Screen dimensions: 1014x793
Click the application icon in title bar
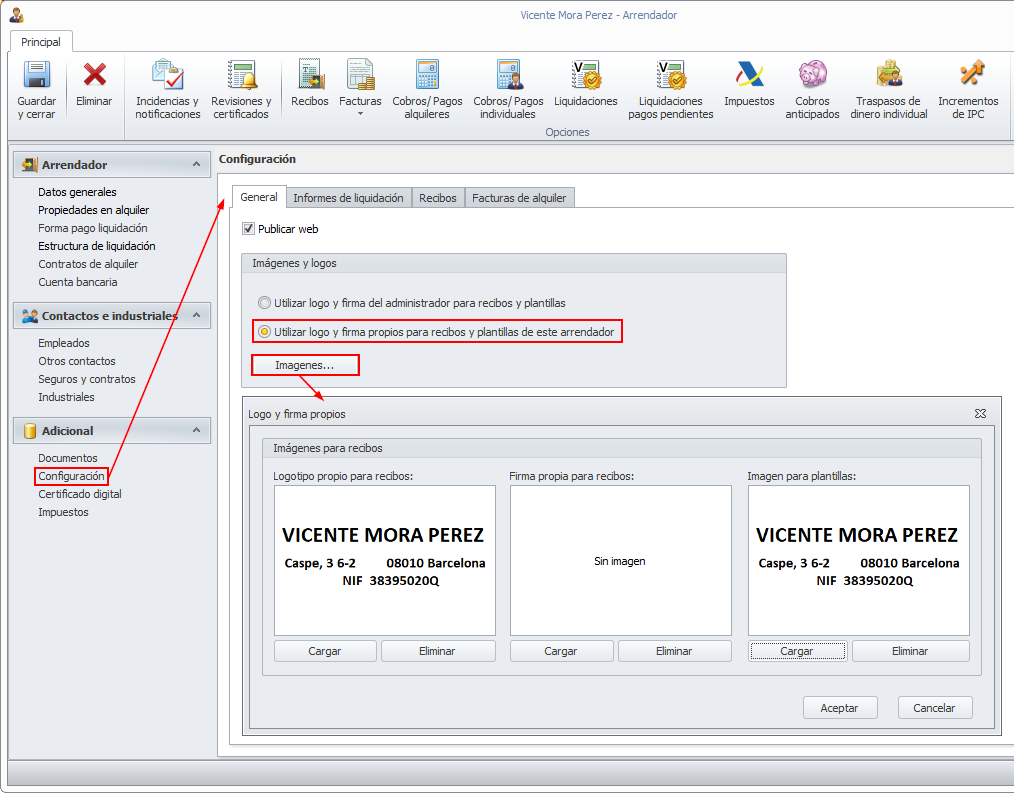16,15
